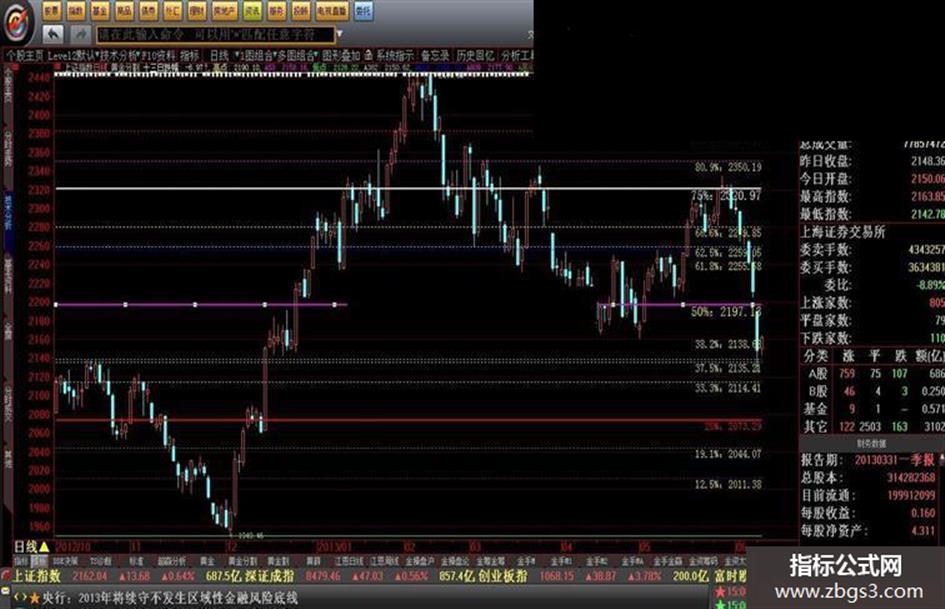Click the application logo icon
945x609 pixels.
[18, 22]
